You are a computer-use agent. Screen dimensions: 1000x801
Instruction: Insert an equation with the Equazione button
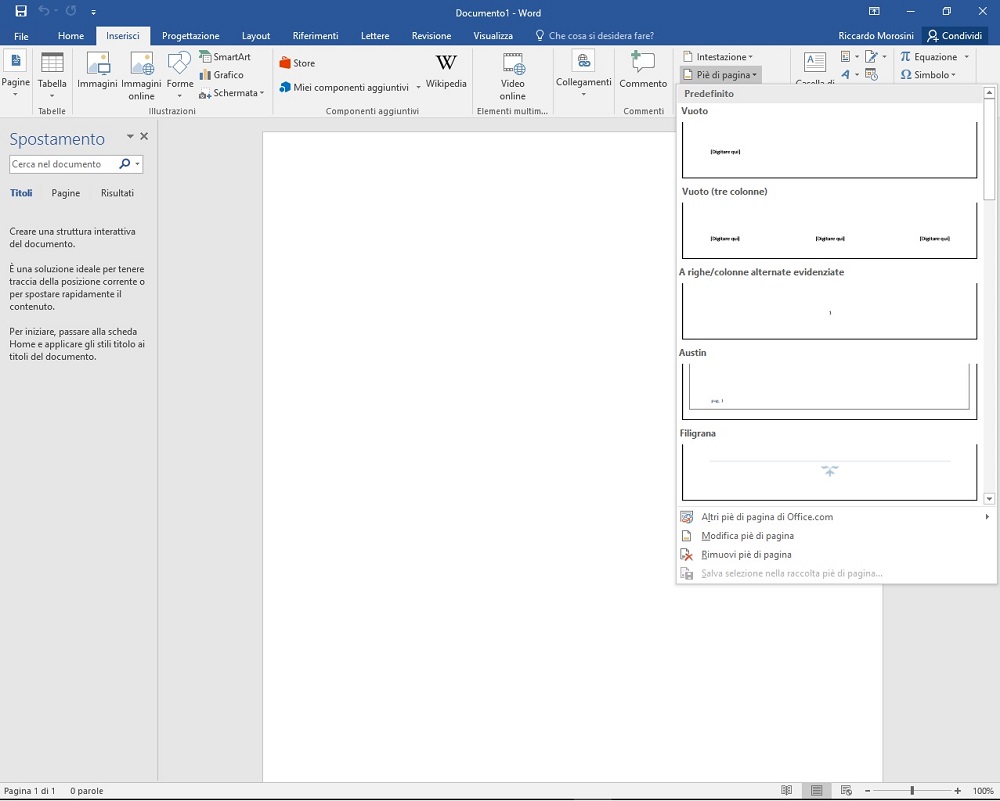point(929,57)
